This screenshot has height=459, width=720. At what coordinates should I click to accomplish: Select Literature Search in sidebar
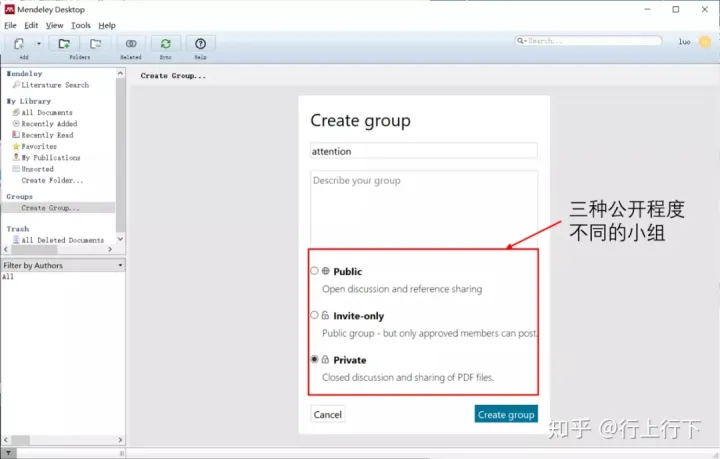[55, 85]
